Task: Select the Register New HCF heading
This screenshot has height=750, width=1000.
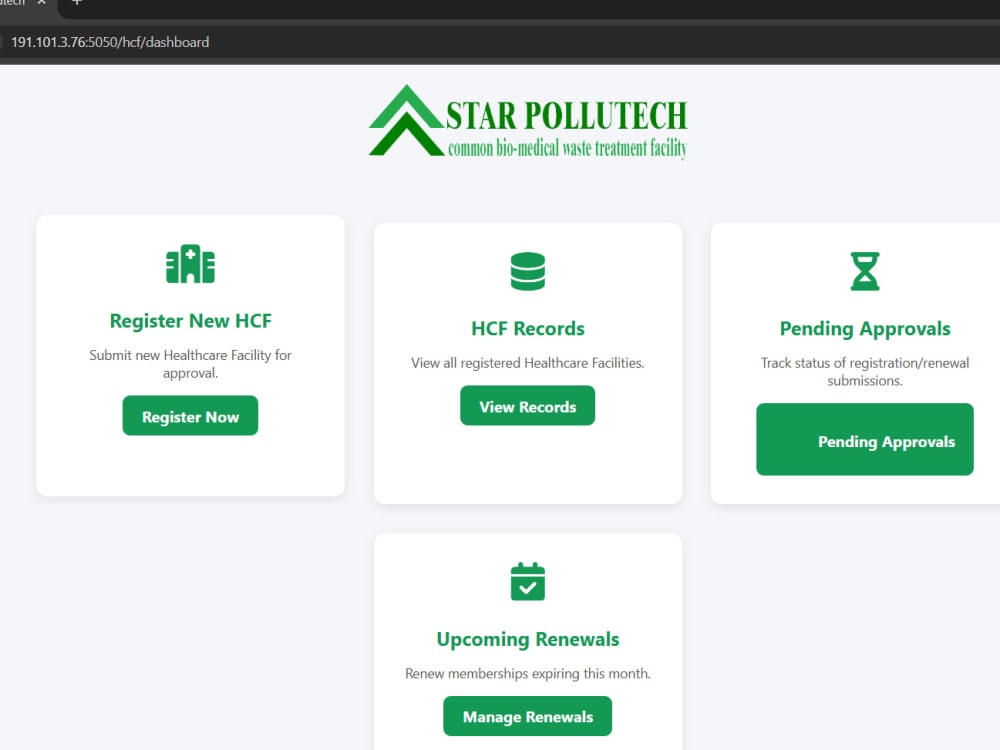Action: pos(190,321)
